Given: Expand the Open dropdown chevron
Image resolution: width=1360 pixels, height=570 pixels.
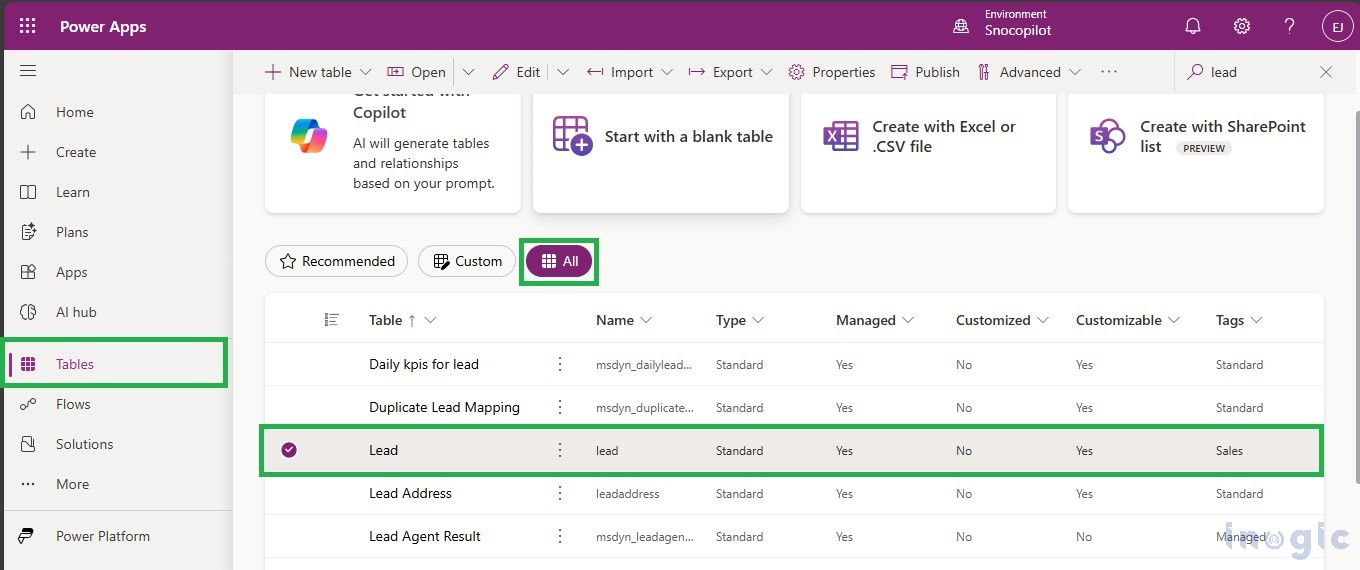Looking at the screenshot, I should click(x=469, y=72).
